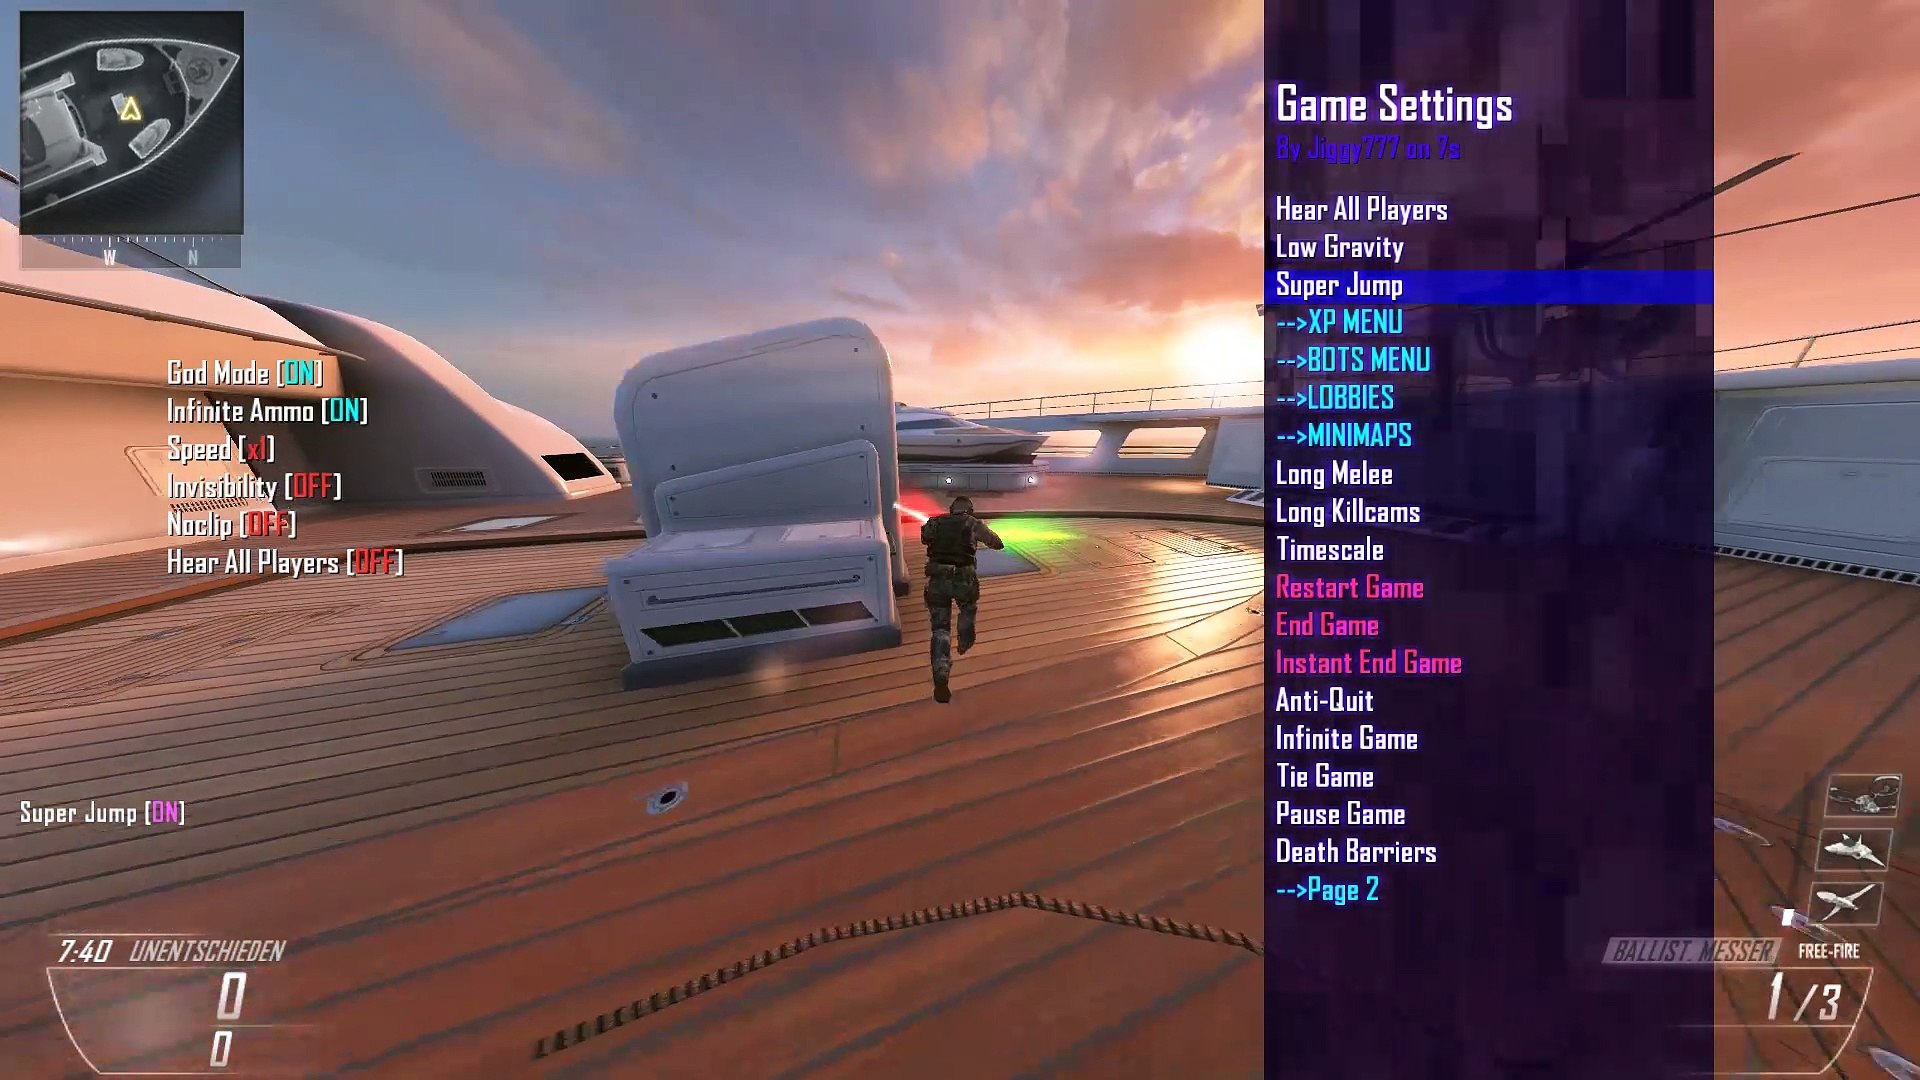Open the XP MENU submenu
This screenshot has width=1920, height=1080.
pyautogui.click(x=1338, y=322)
